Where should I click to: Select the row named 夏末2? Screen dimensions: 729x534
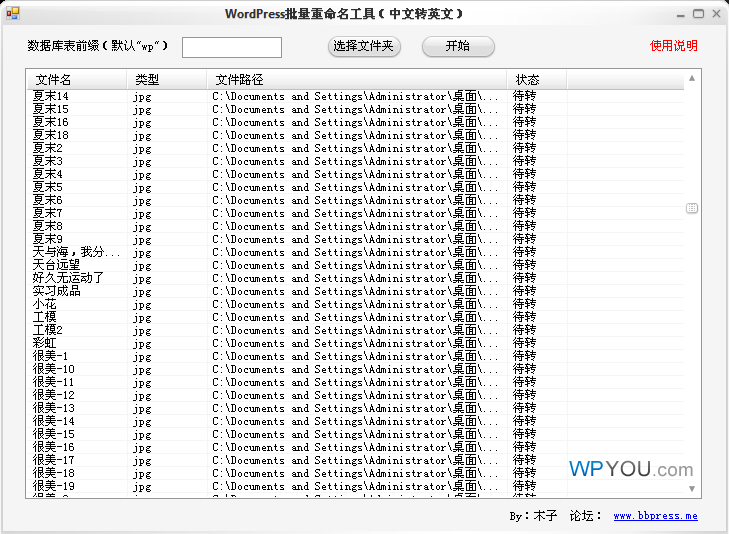tap(355, 148)
